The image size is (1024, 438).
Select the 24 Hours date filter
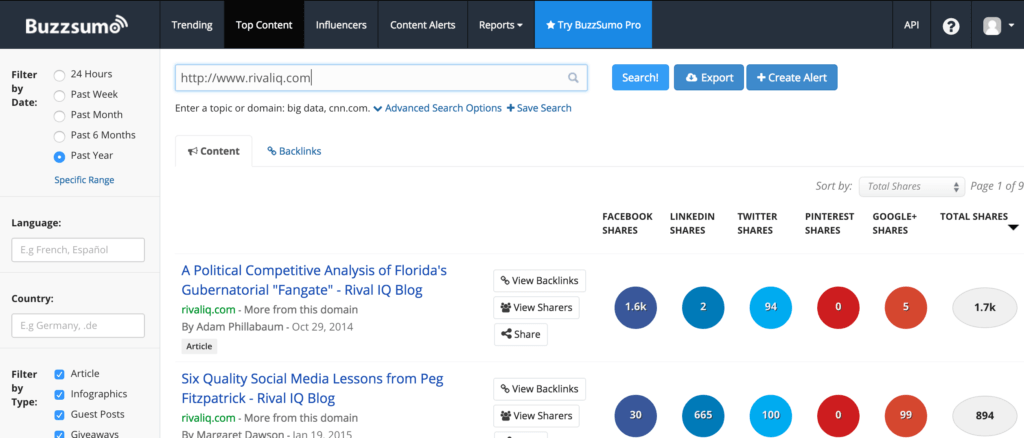[59, 75]
